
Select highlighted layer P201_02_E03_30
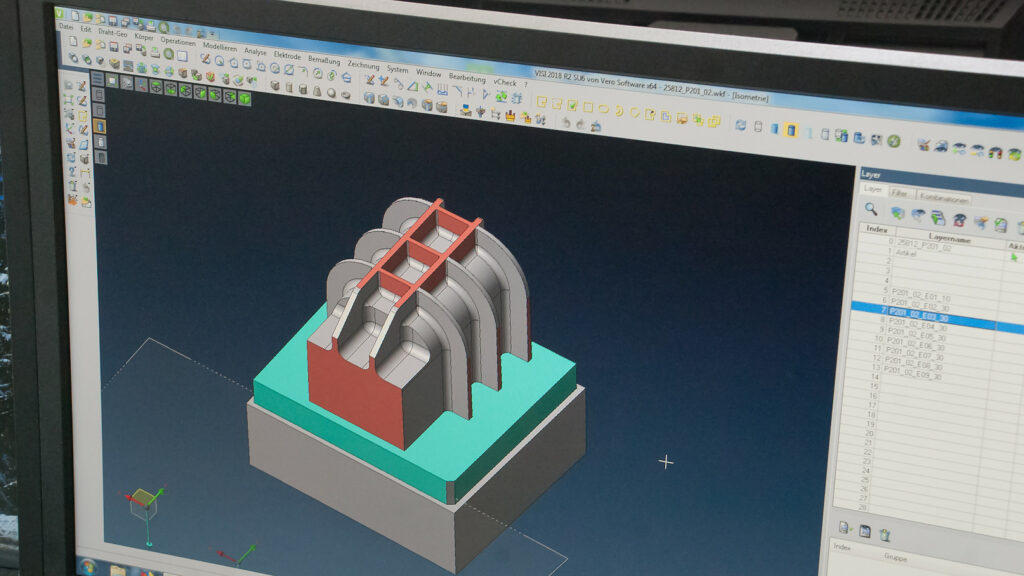pos(938,317)
